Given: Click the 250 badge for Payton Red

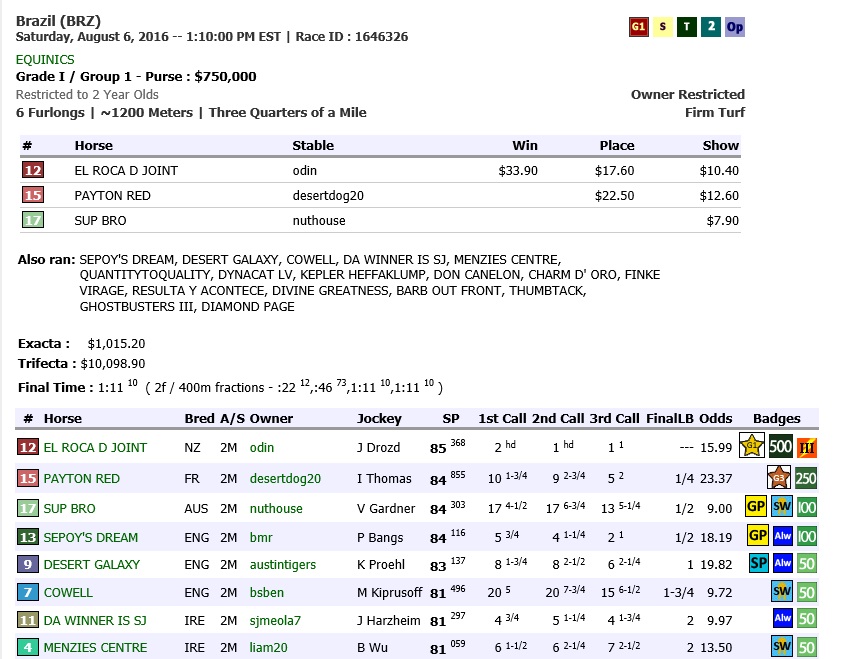Looking at the screenshot, I should point(806,478).
